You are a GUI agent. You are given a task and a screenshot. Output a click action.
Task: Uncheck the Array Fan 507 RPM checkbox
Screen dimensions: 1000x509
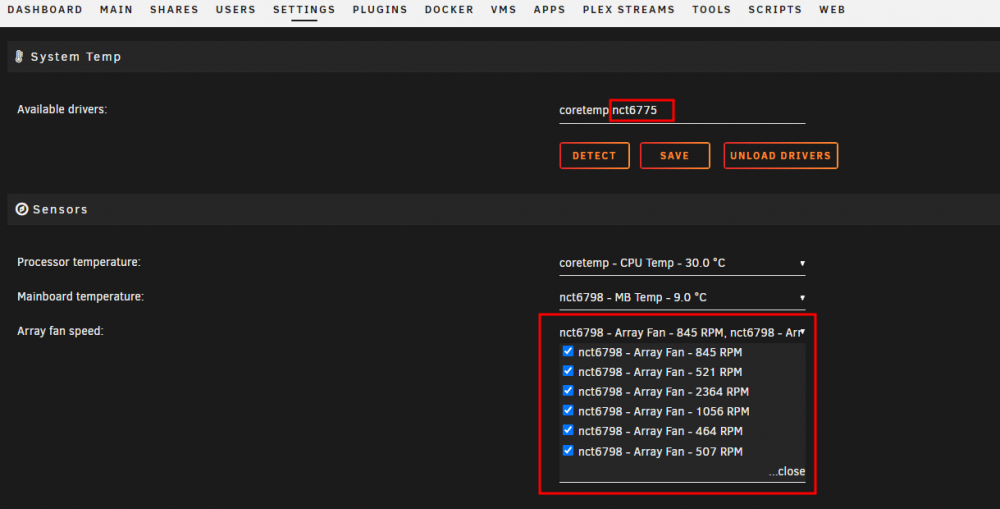point(568,450)
